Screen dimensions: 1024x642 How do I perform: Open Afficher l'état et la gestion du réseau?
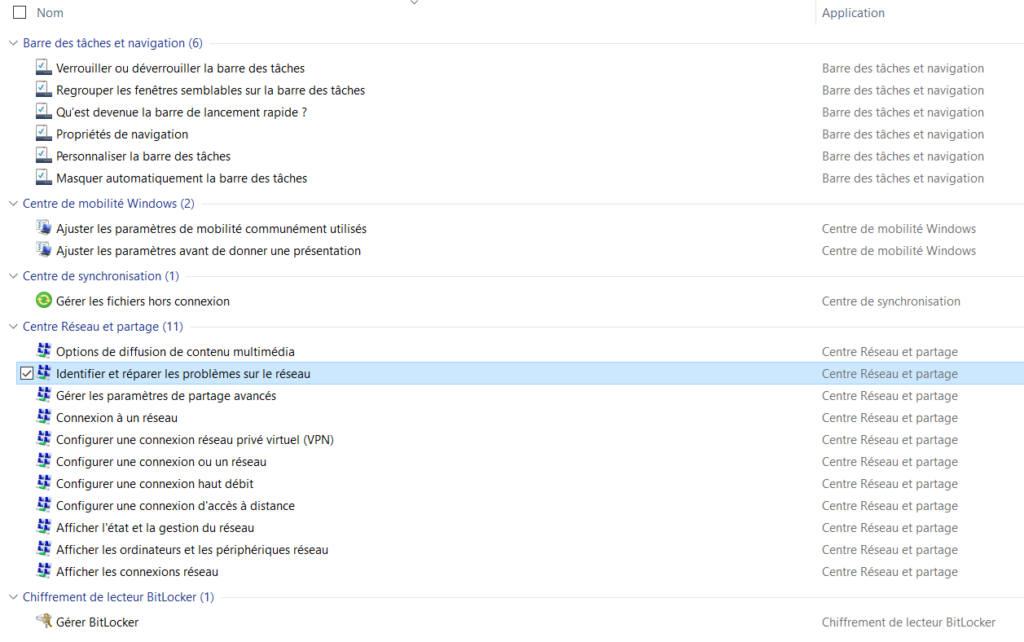pyautogui.click(x=155, y=528)
